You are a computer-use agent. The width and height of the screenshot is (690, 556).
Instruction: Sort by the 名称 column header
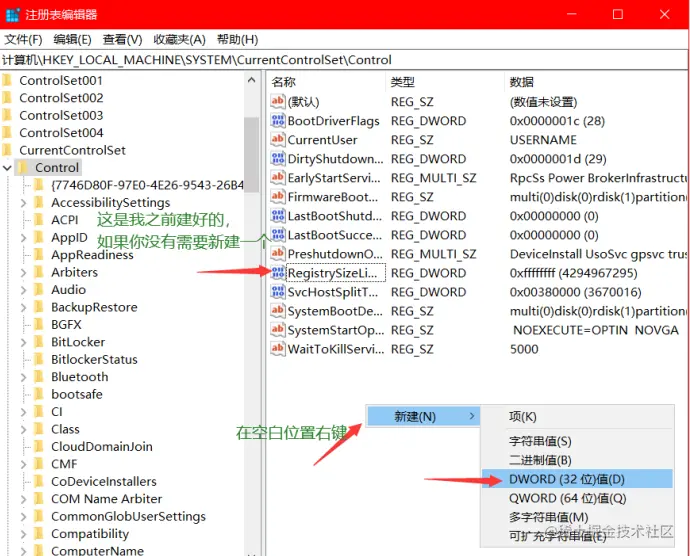(327, 82)
